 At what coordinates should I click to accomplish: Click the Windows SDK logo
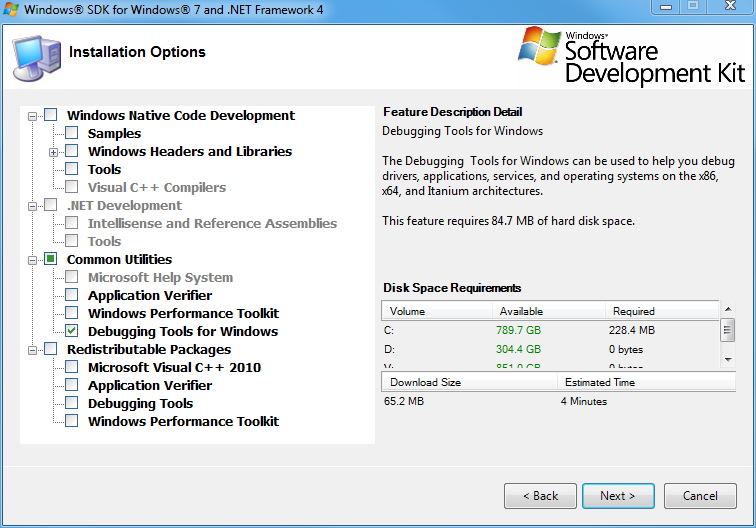(x=631, y=56)
